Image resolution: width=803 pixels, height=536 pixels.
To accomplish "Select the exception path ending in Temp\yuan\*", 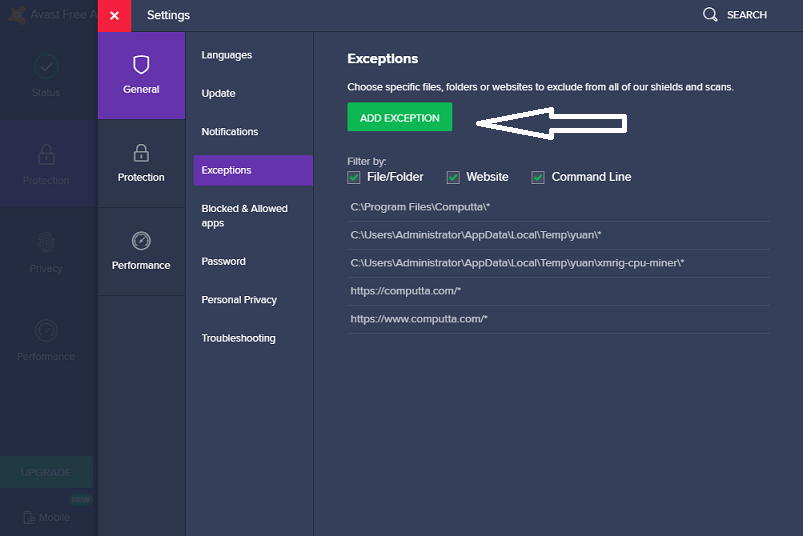I will (559, 235).
